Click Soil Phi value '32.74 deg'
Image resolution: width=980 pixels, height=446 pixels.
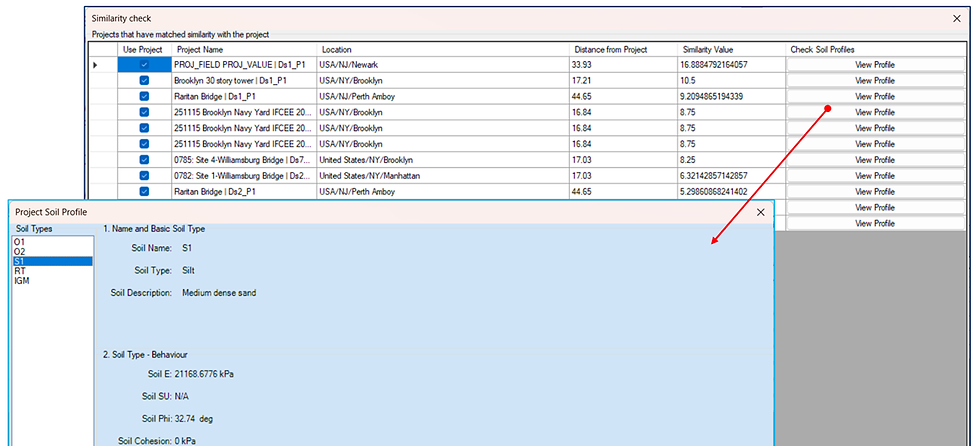point(194,419)
